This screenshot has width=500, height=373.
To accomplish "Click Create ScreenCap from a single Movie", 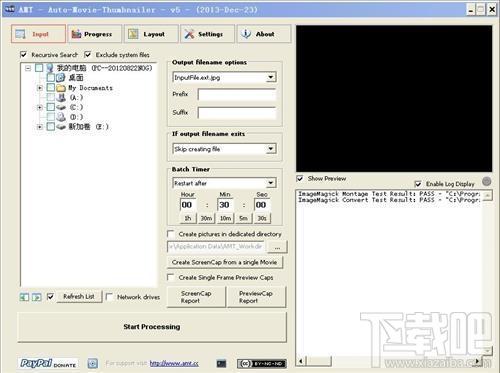I will [x=224, y=262].
